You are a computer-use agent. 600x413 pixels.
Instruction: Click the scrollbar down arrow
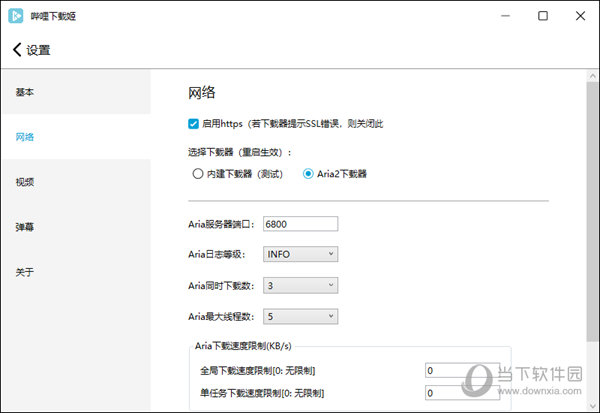click(593, 406)
